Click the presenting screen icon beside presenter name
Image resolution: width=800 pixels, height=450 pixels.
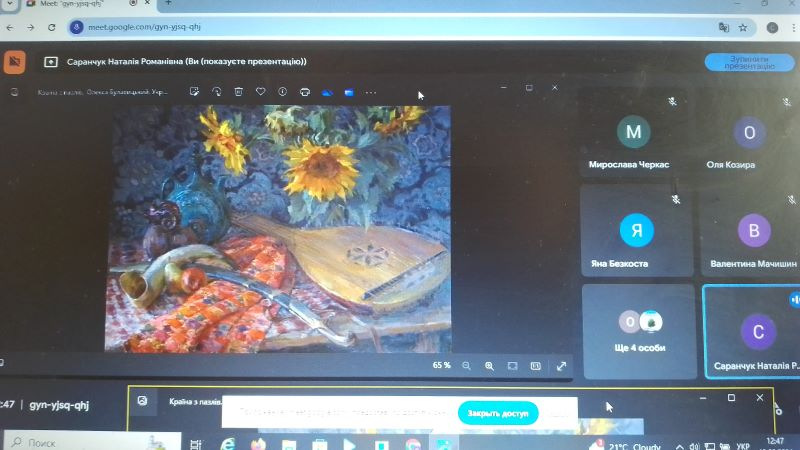[51, 62]
